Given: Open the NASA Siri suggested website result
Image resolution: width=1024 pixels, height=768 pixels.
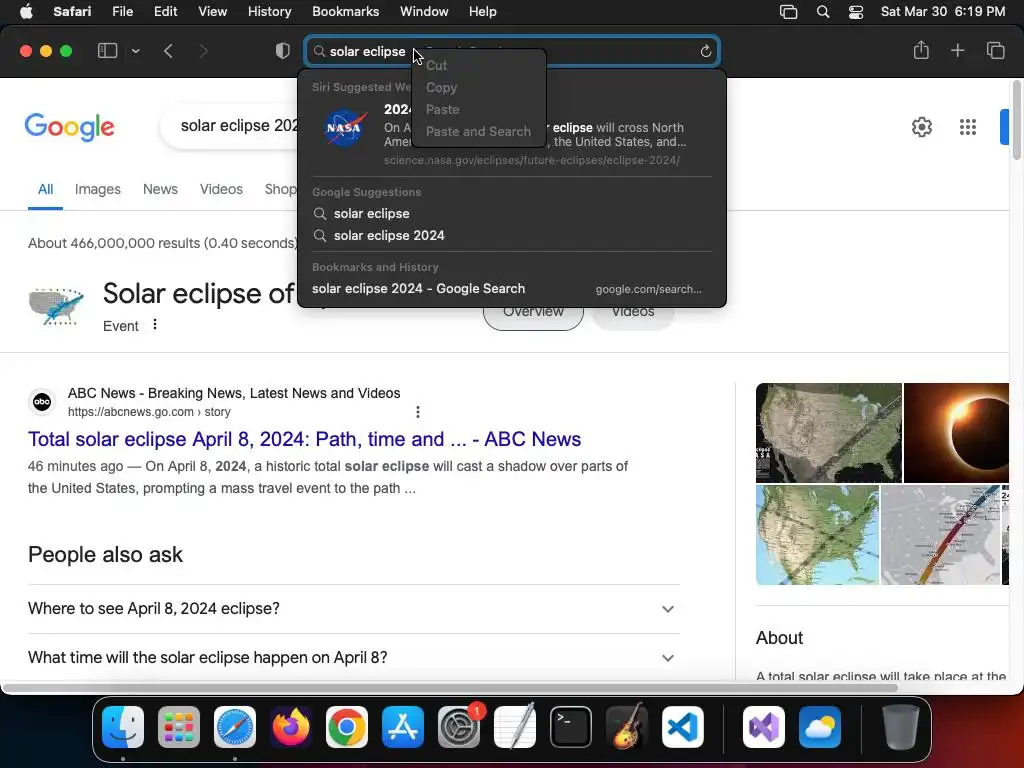Looking at the screenshot, I should pos(512,134).
